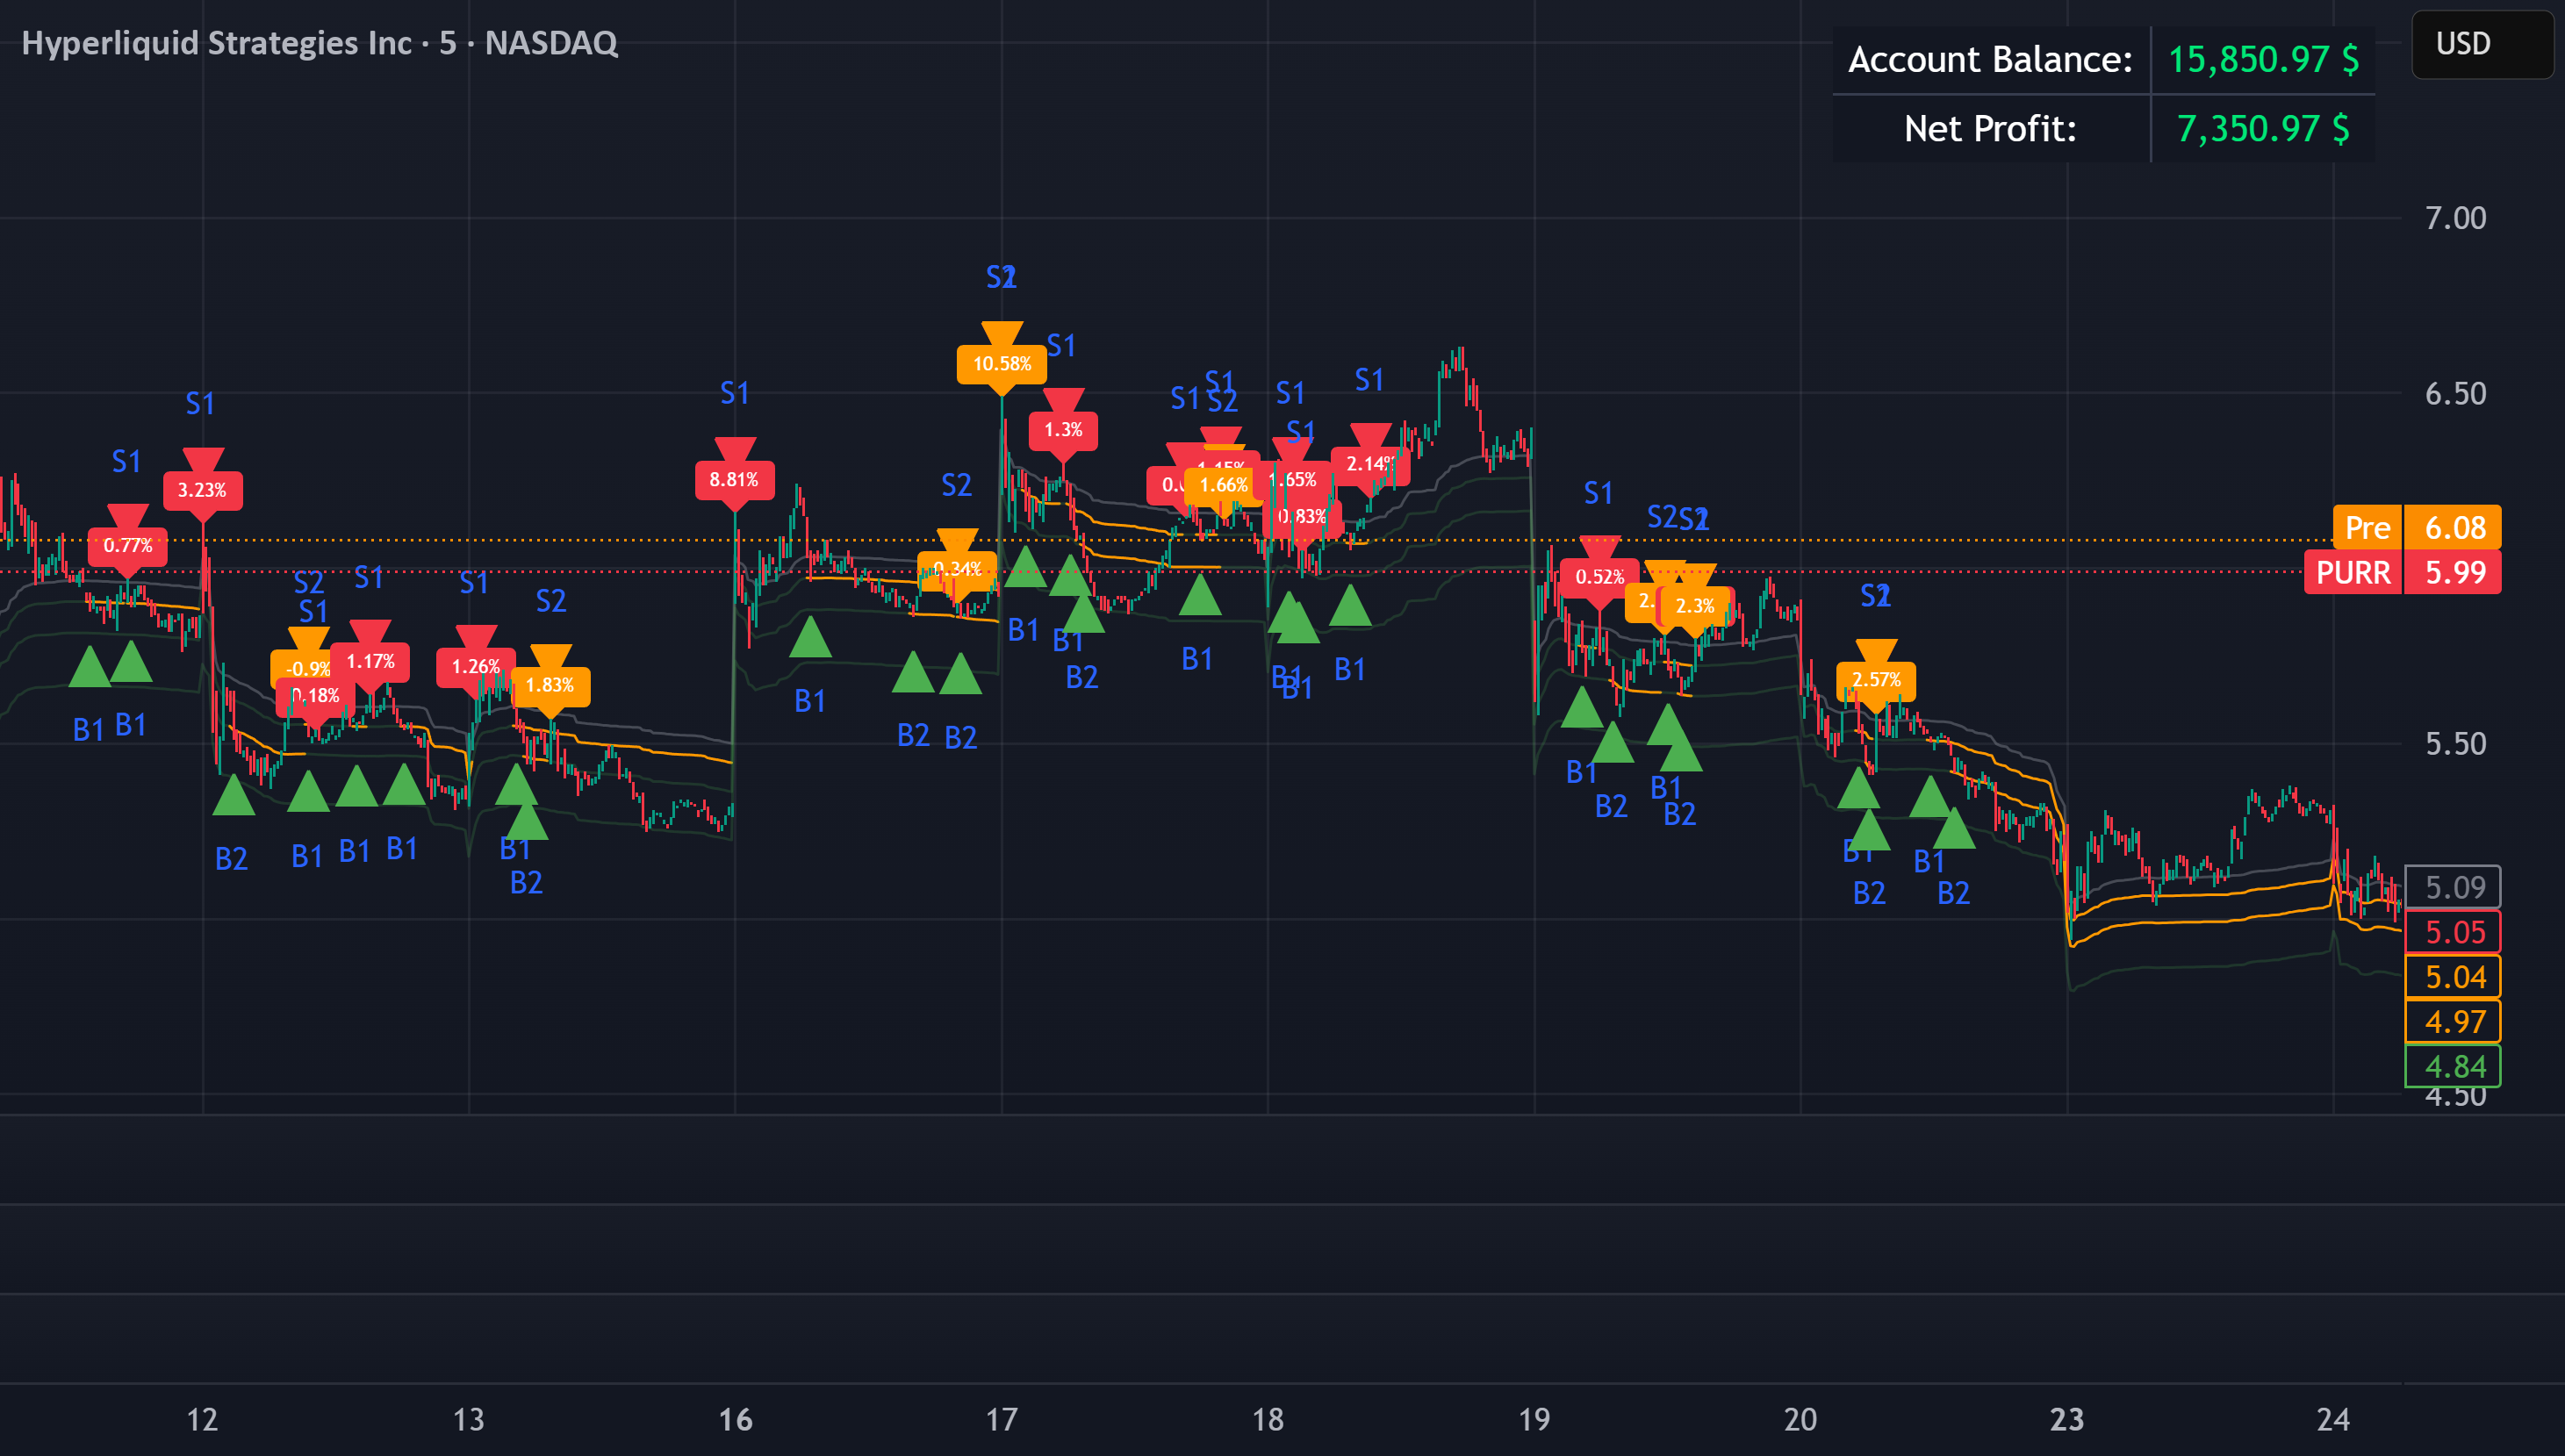Click the Account Balance value 15,850.97 $

click(2263, 60)
